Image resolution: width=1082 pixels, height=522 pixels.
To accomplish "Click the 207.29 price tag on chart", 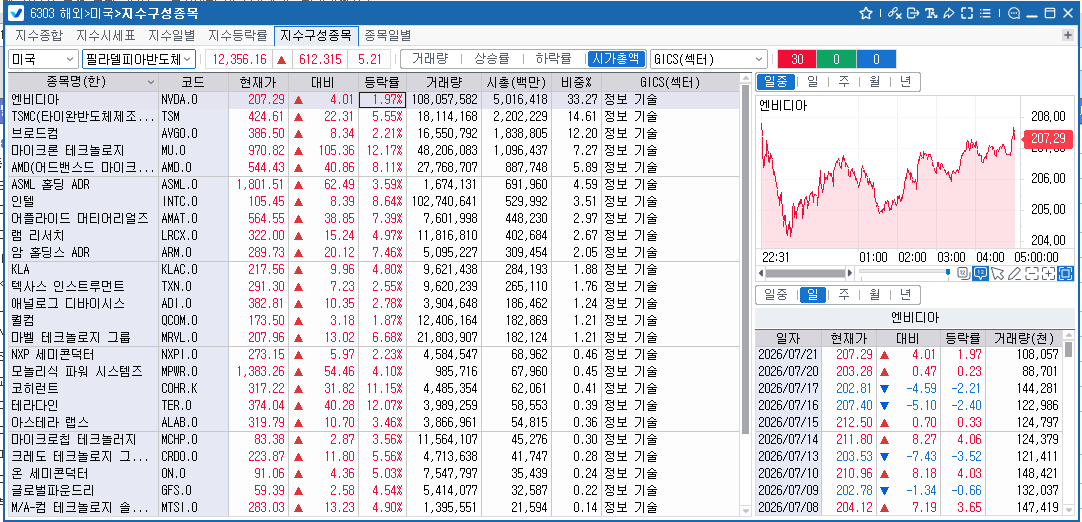I will 1047,138.
